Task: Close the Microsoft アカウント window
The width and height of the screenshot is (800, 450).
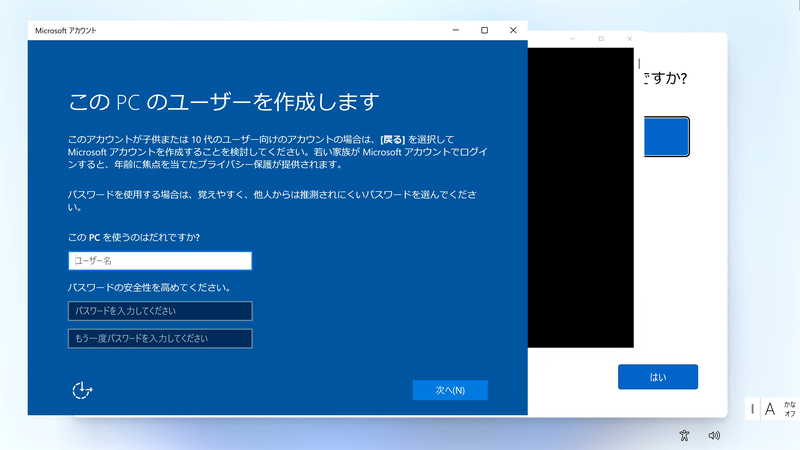Action: pyautogui.click(x=513, y=30)
